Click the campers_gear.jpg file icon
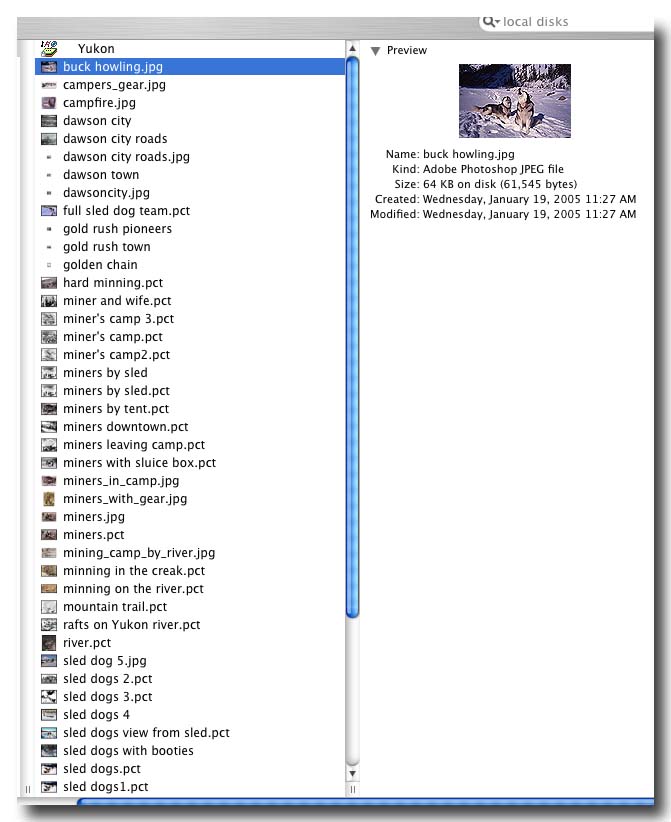 point(49,85)
